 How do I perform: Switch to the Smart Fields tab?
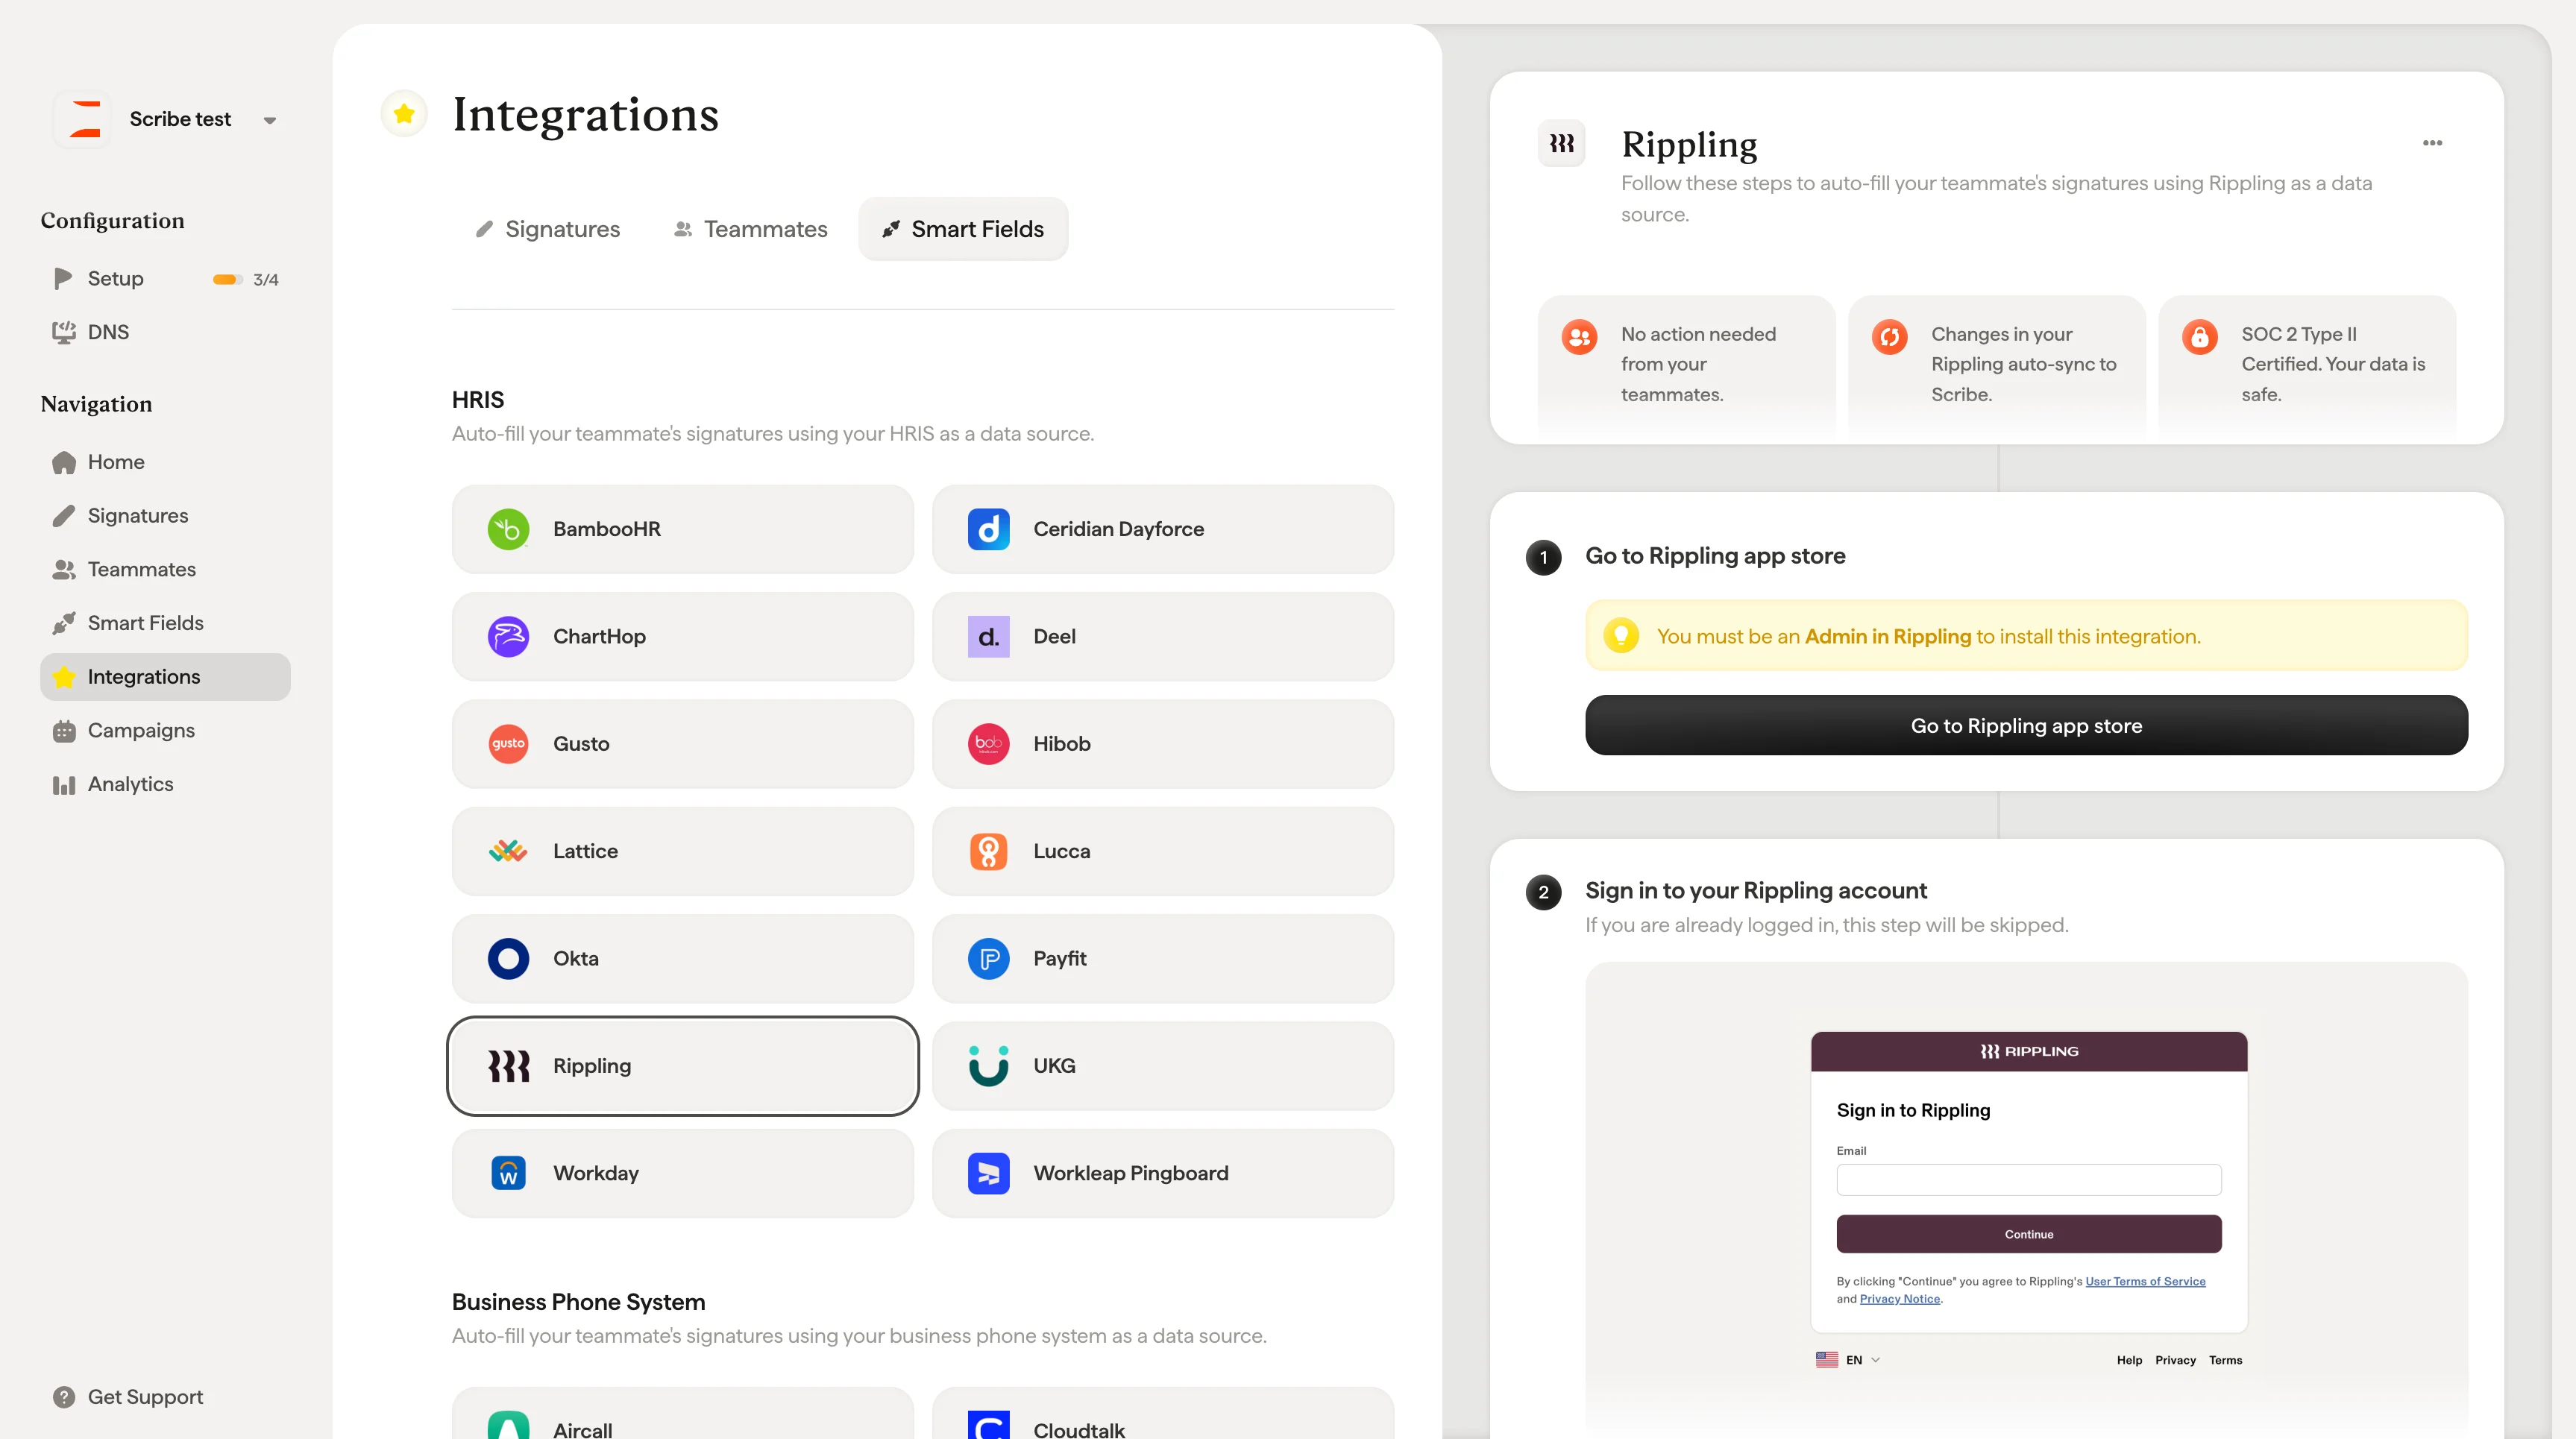pos(963,229)
